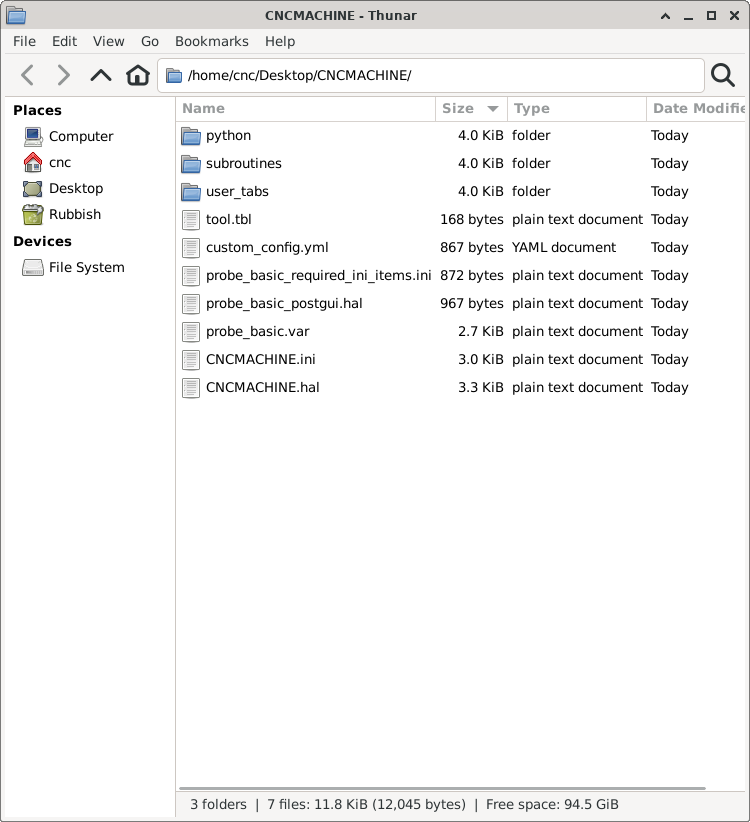
Task: Click the horizontal scrollbar at bottom
Action: (442, 788)
